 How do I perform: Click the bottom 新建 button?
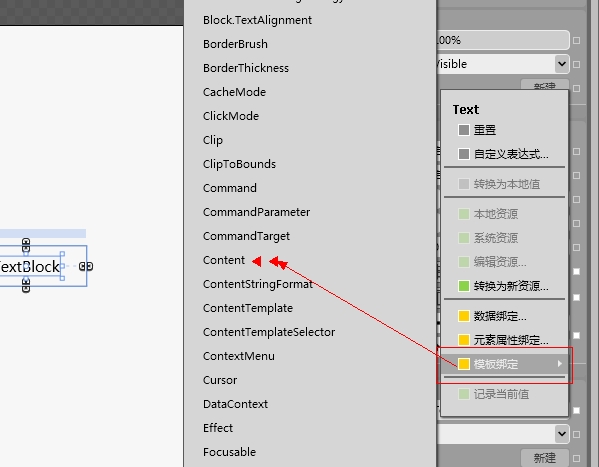[x=544, y=457]
